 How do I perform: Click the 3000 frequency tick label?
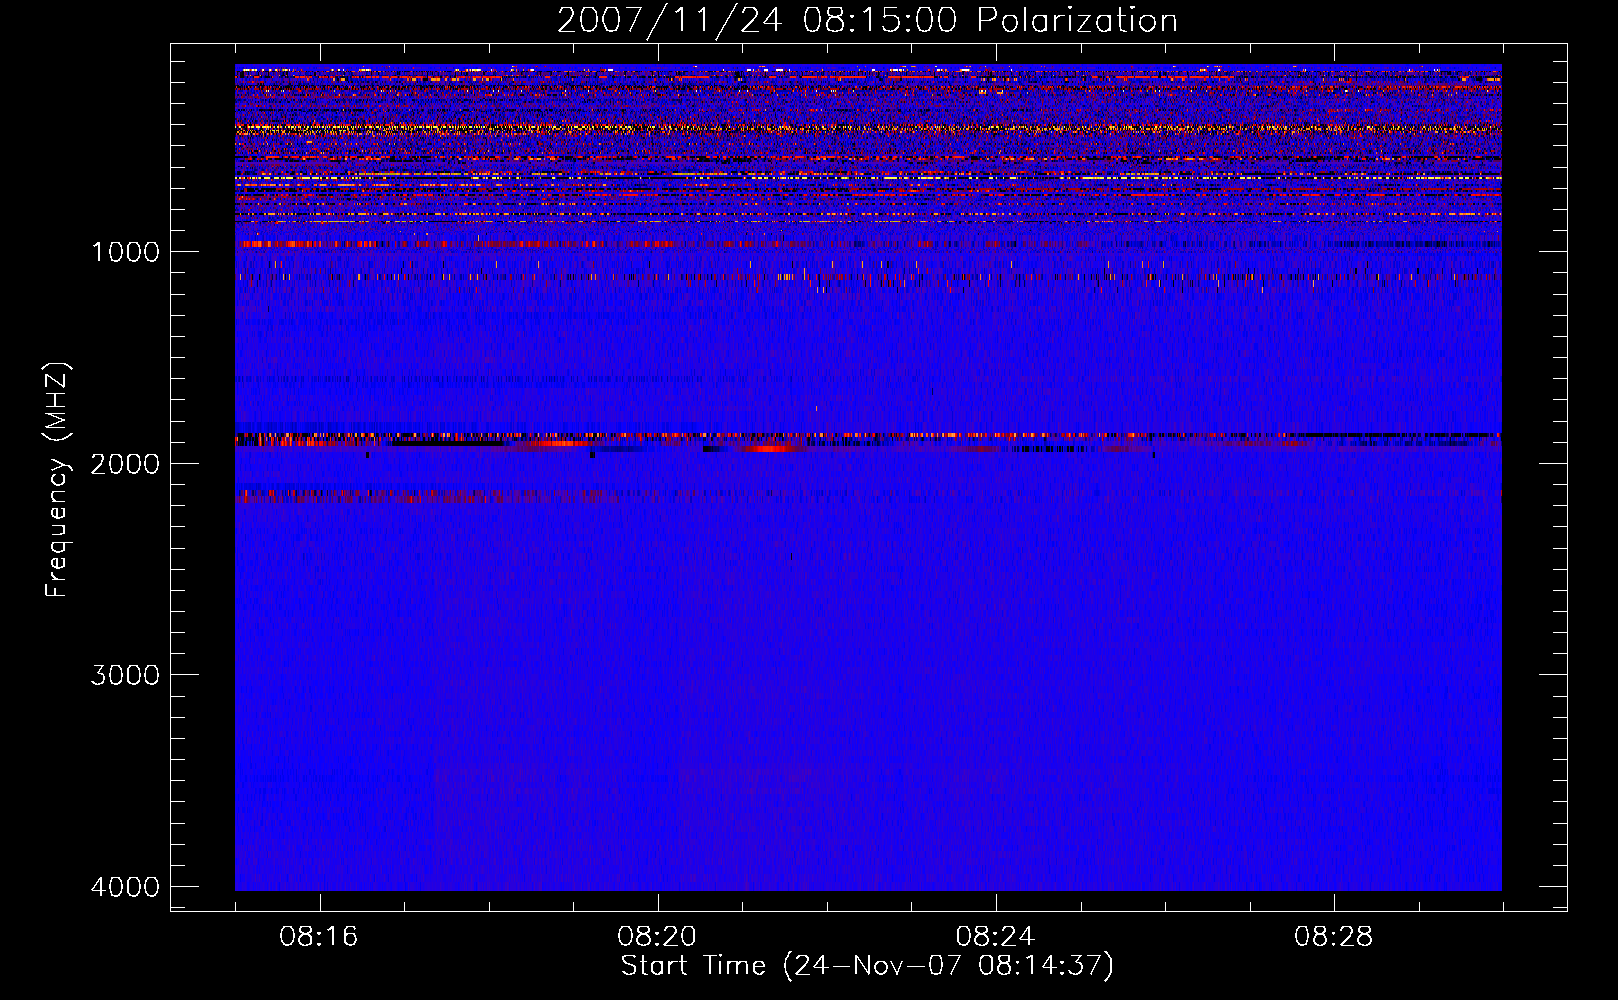tap(125, 675)
